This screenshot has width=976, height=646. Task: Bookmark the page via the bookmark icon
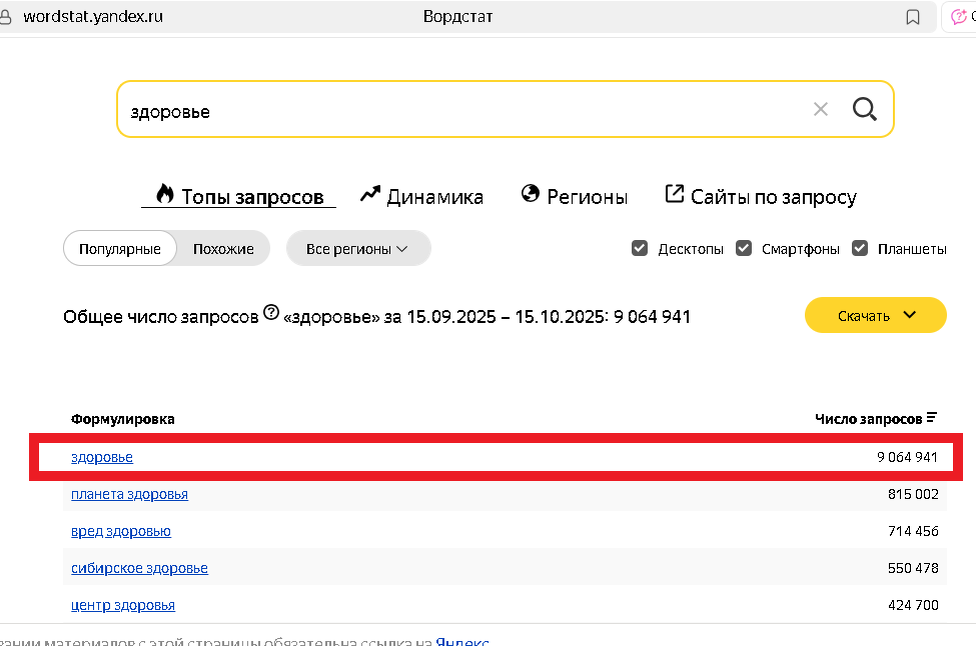click(x=911, y=16)
